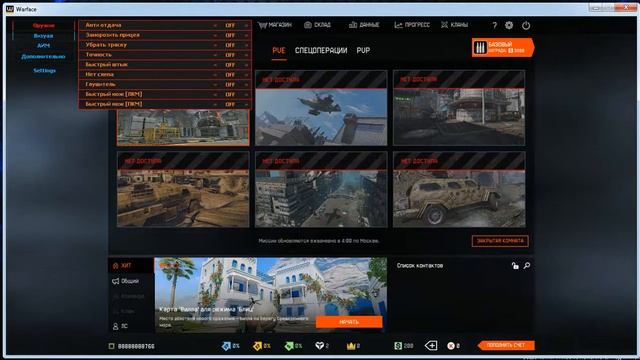Click the ЗАКРЫТАЯ КОМНАТА button
Image resolution: width=640 pixels, height=360 pixels.
[x=500, y=241]
